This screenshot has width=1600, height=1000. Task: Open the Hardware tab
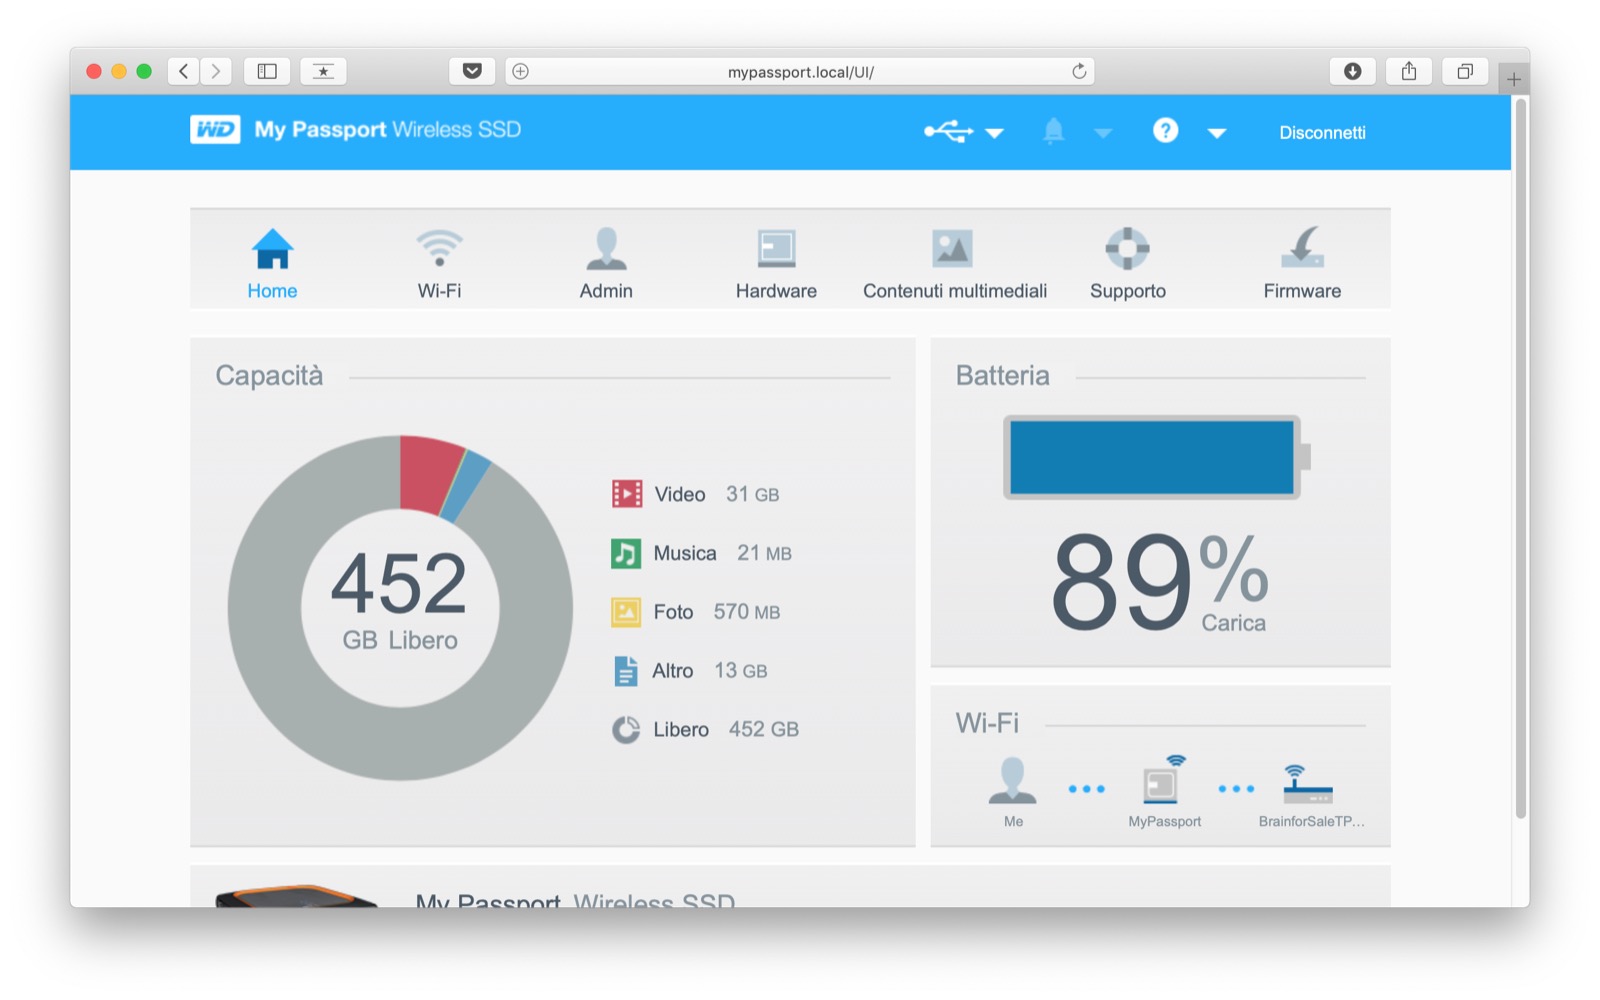click(x=776, y=263)
